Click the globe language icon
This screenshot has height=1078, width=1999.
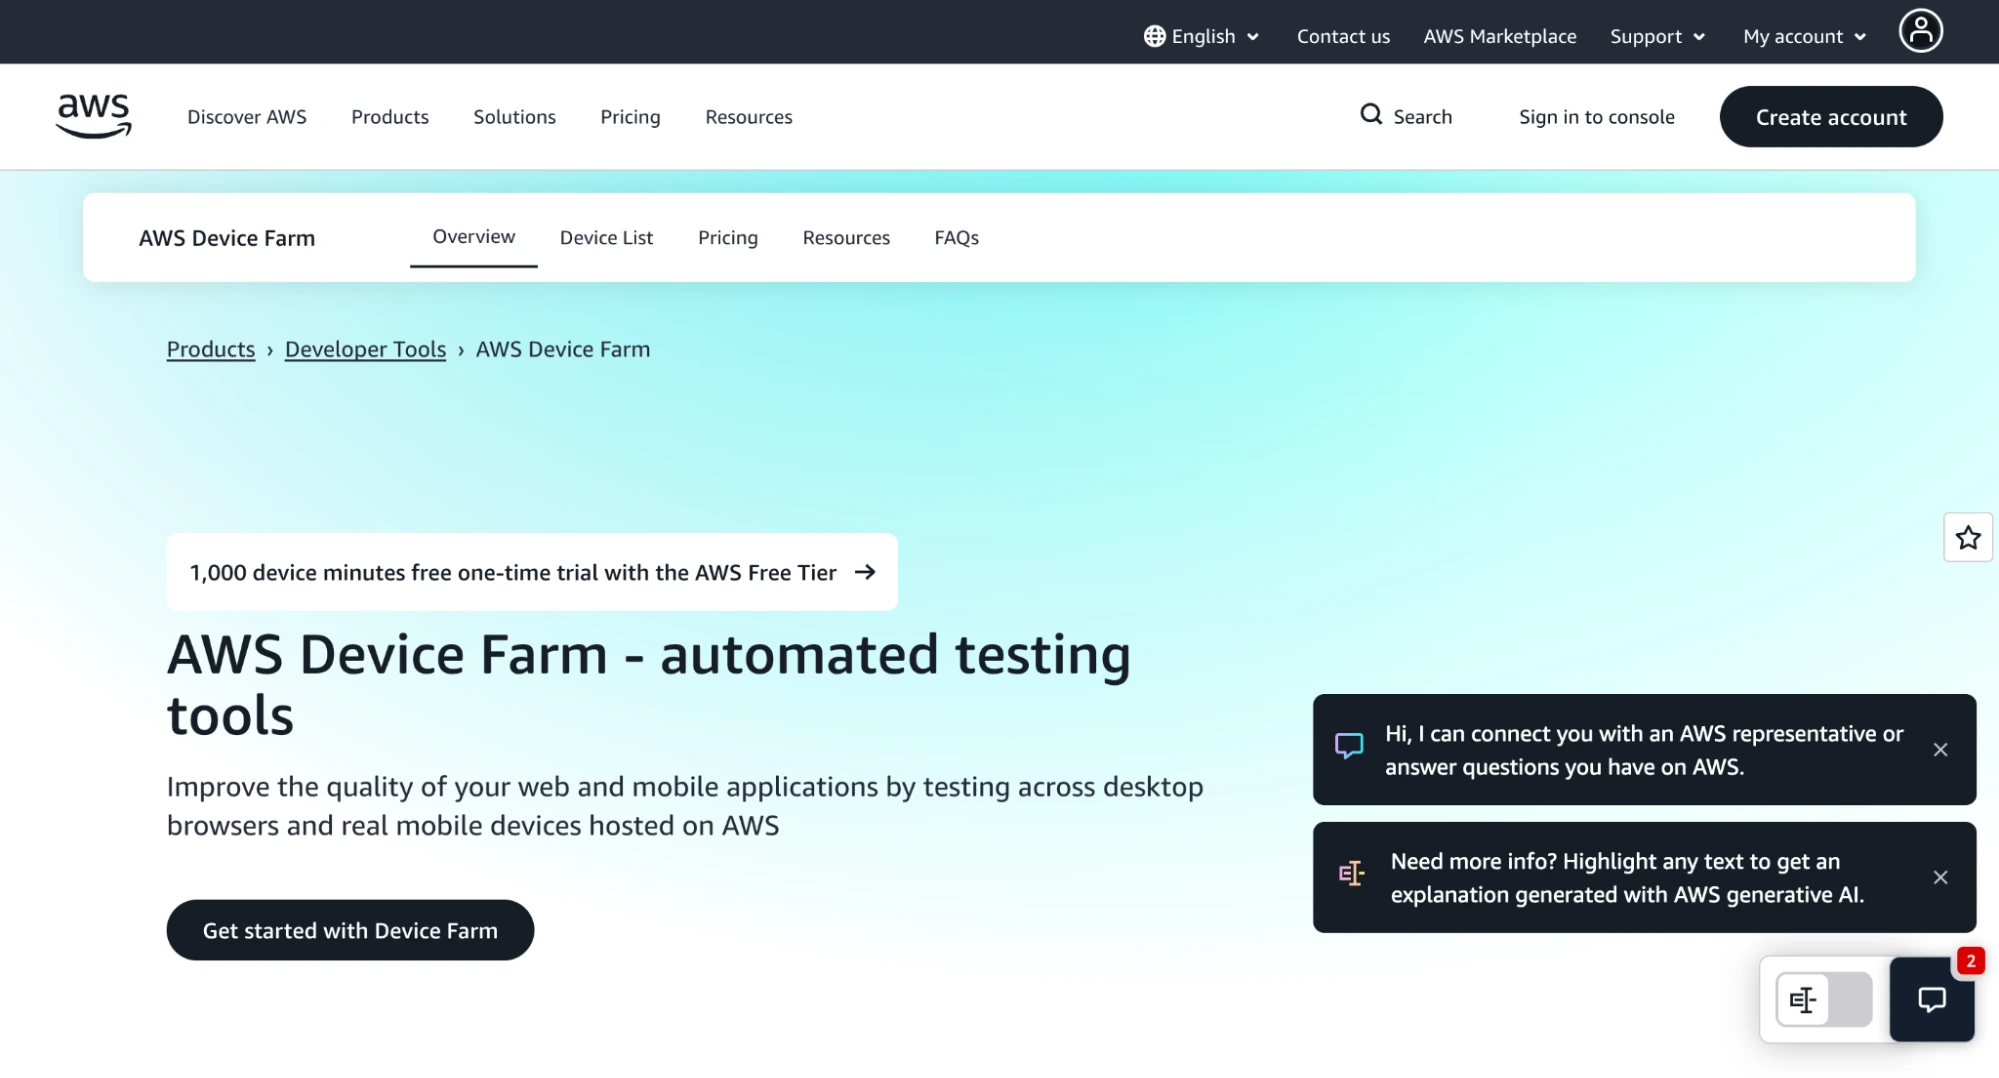coord(1154,36)
